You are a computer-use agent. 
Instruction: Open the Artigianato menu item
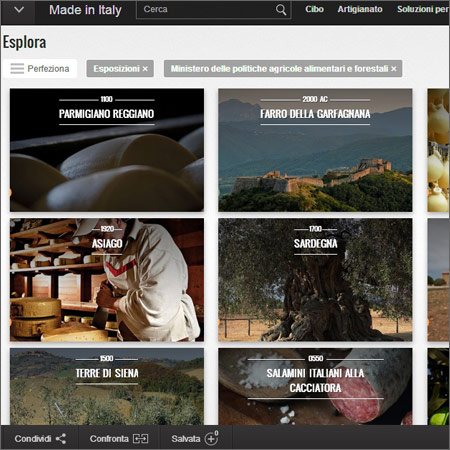pos(360,9)
